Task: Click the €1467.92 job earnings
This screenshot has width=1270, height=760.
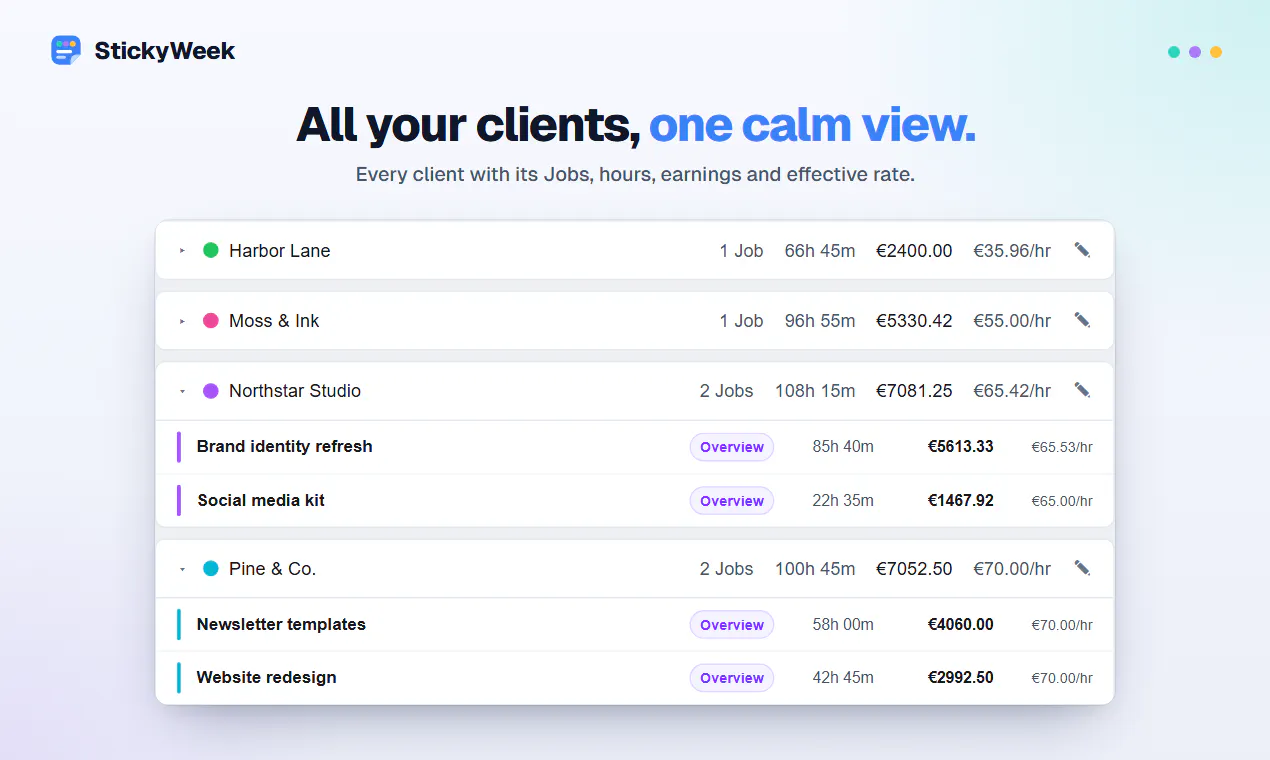Action: pyautogui.click(x=961, y=500)
